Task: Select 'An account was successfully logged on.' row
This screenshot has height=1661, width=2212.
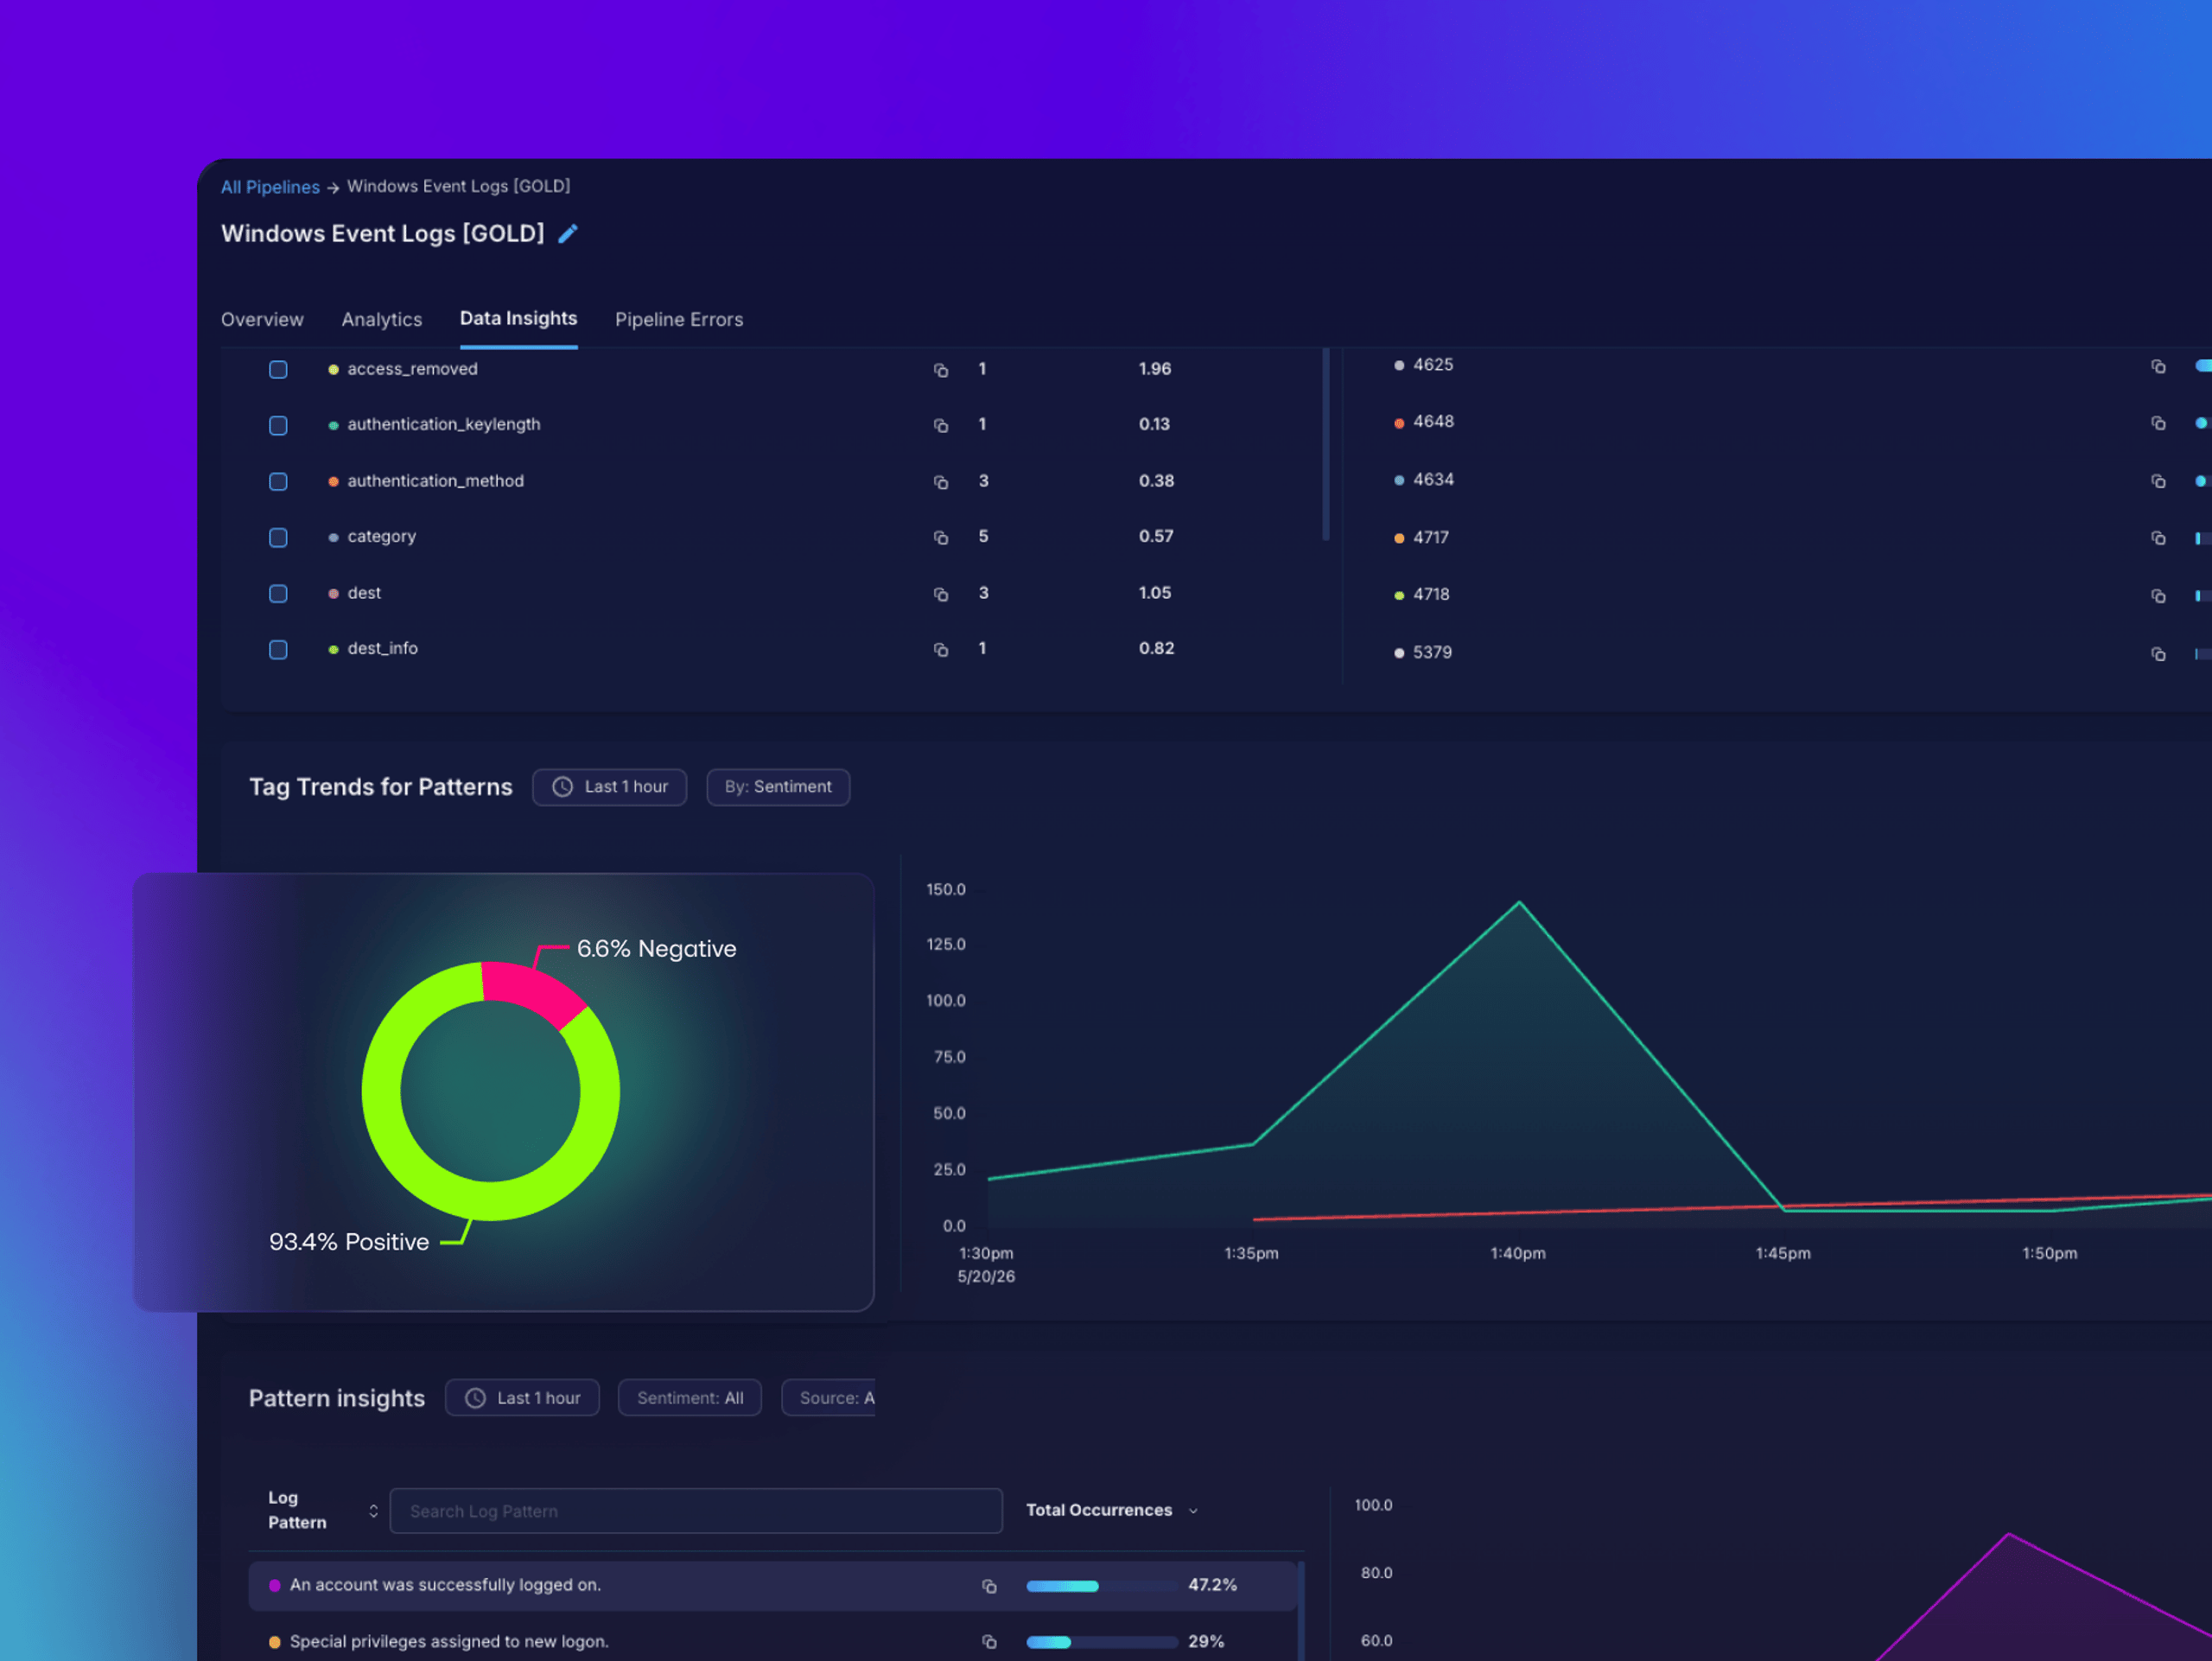Action: 772,1586
